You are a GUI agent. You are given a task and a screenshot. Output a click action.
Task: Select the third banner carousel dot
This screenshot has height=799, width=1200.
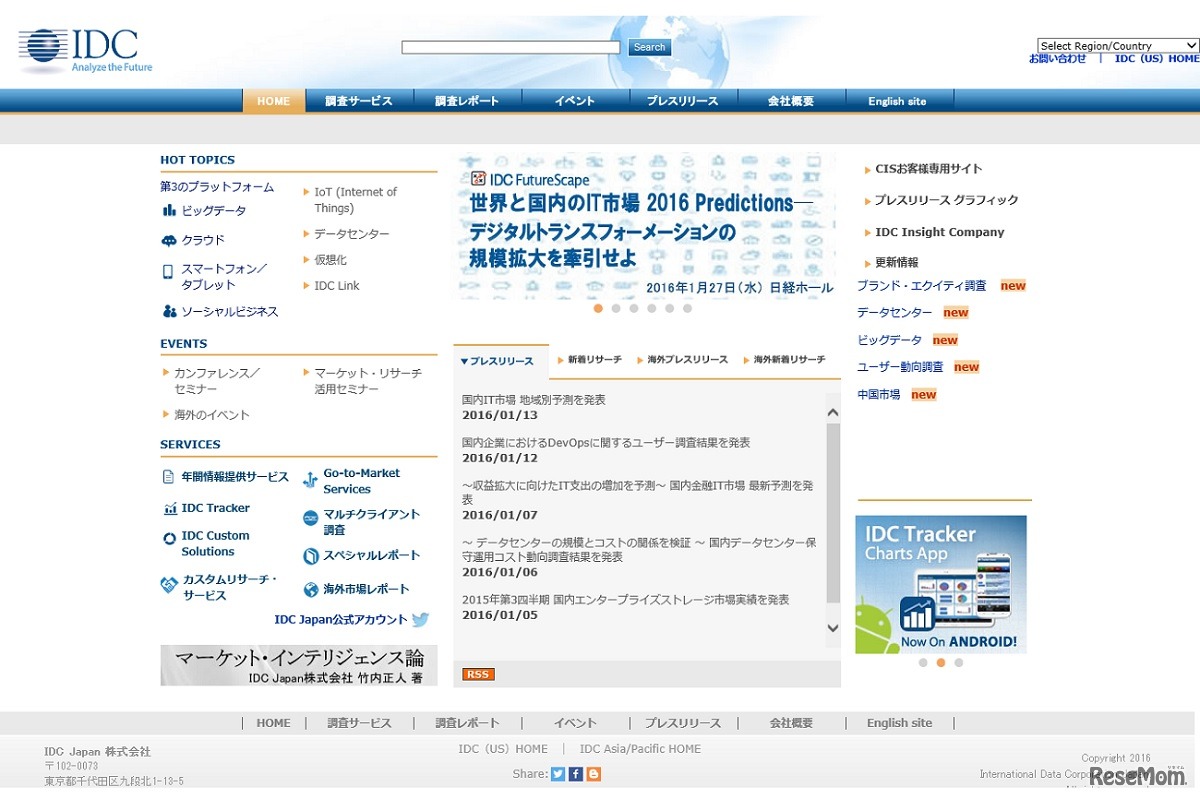[x=634, y=309]
